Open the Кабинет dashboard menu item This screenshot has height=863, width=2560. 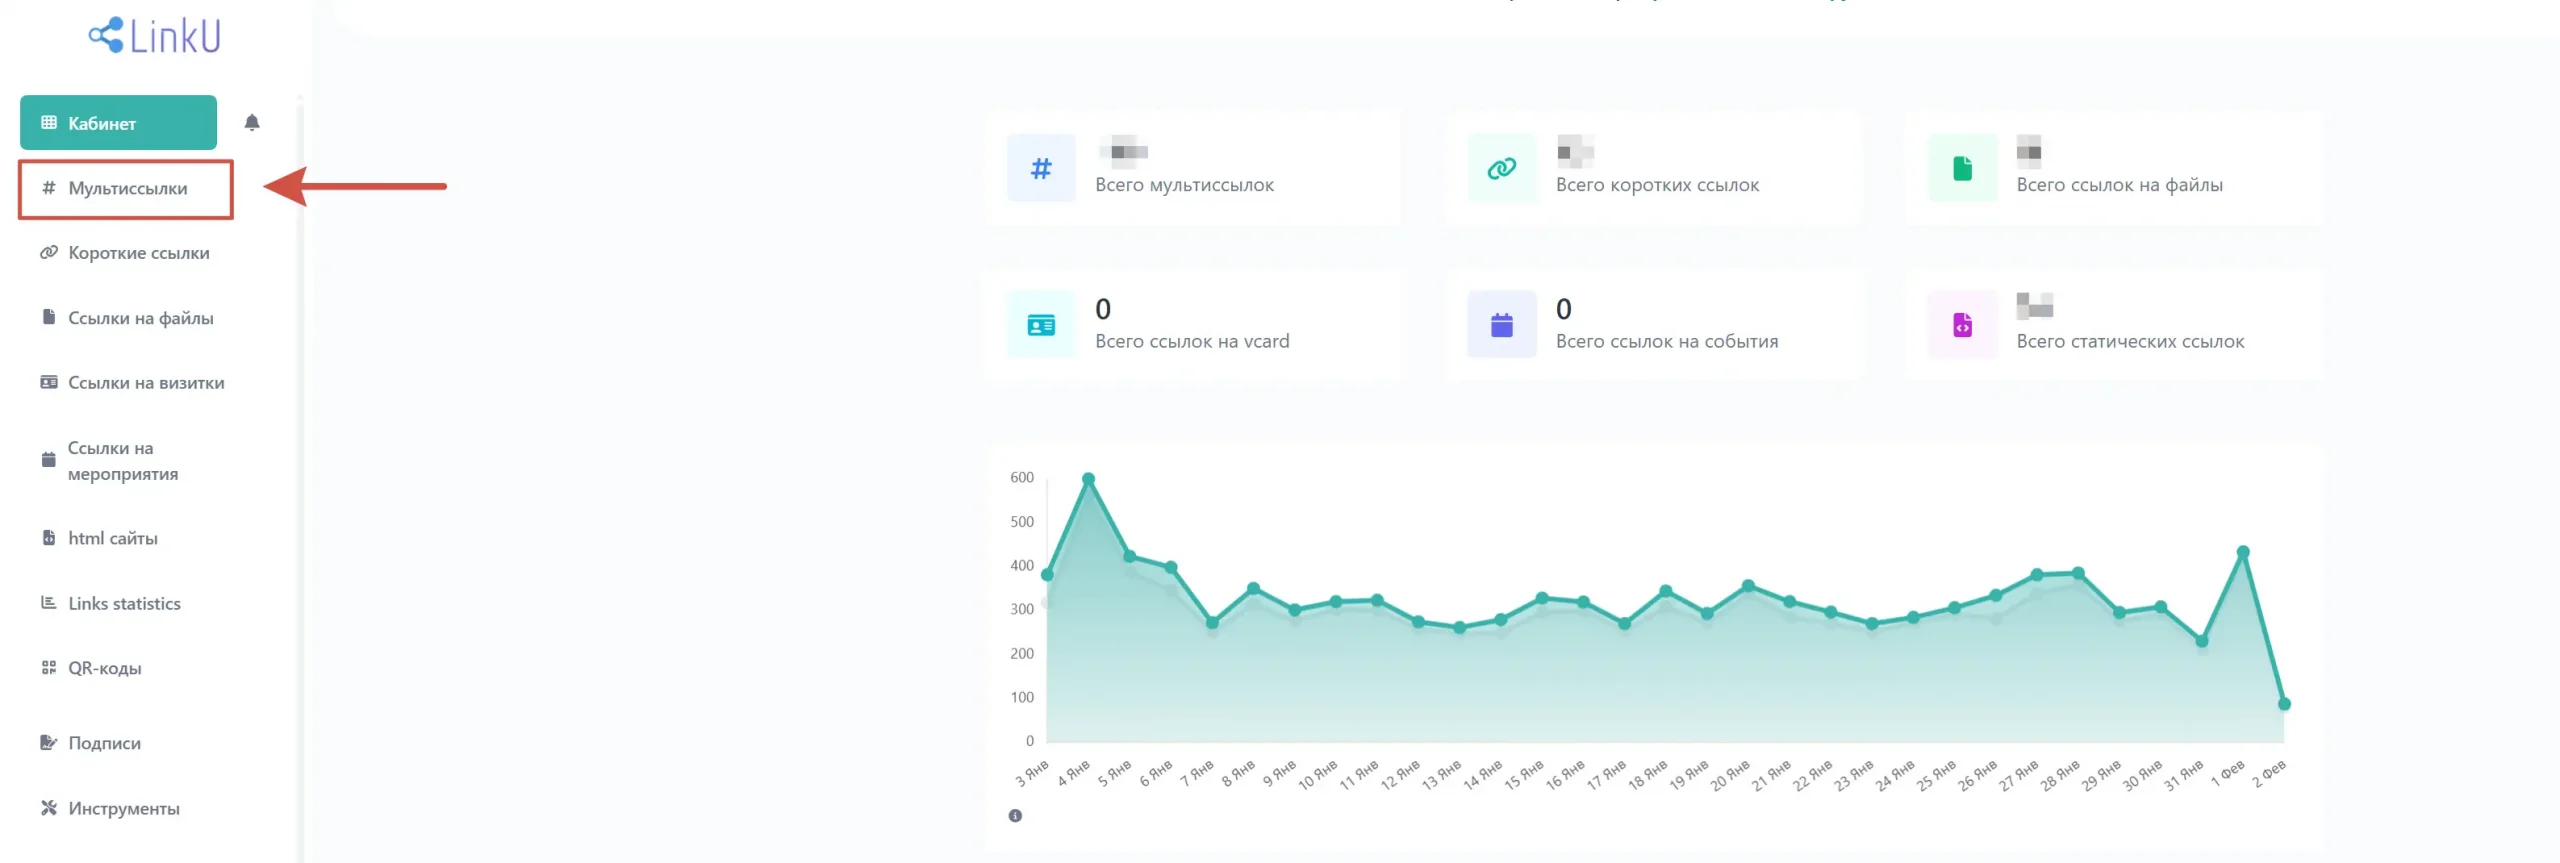(118, 123)
